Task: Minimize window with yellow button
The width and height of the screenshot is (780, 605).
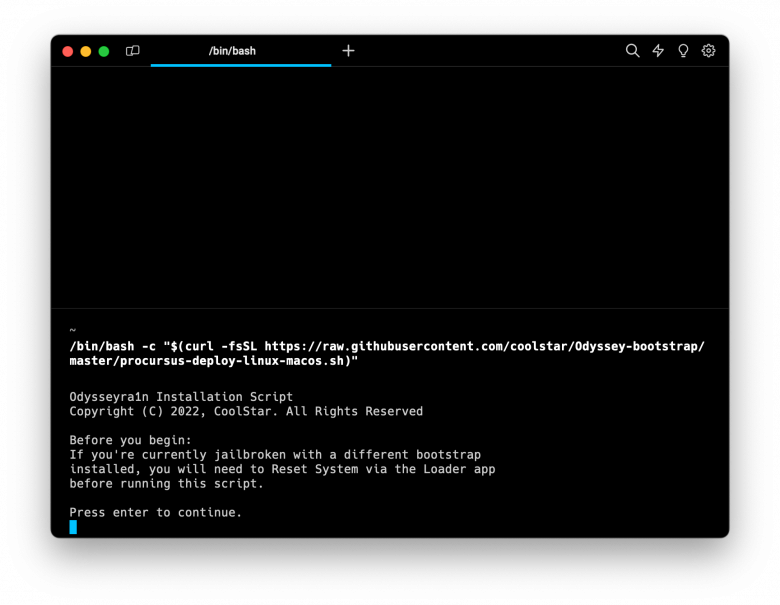Action: click(x=86, y=51)
